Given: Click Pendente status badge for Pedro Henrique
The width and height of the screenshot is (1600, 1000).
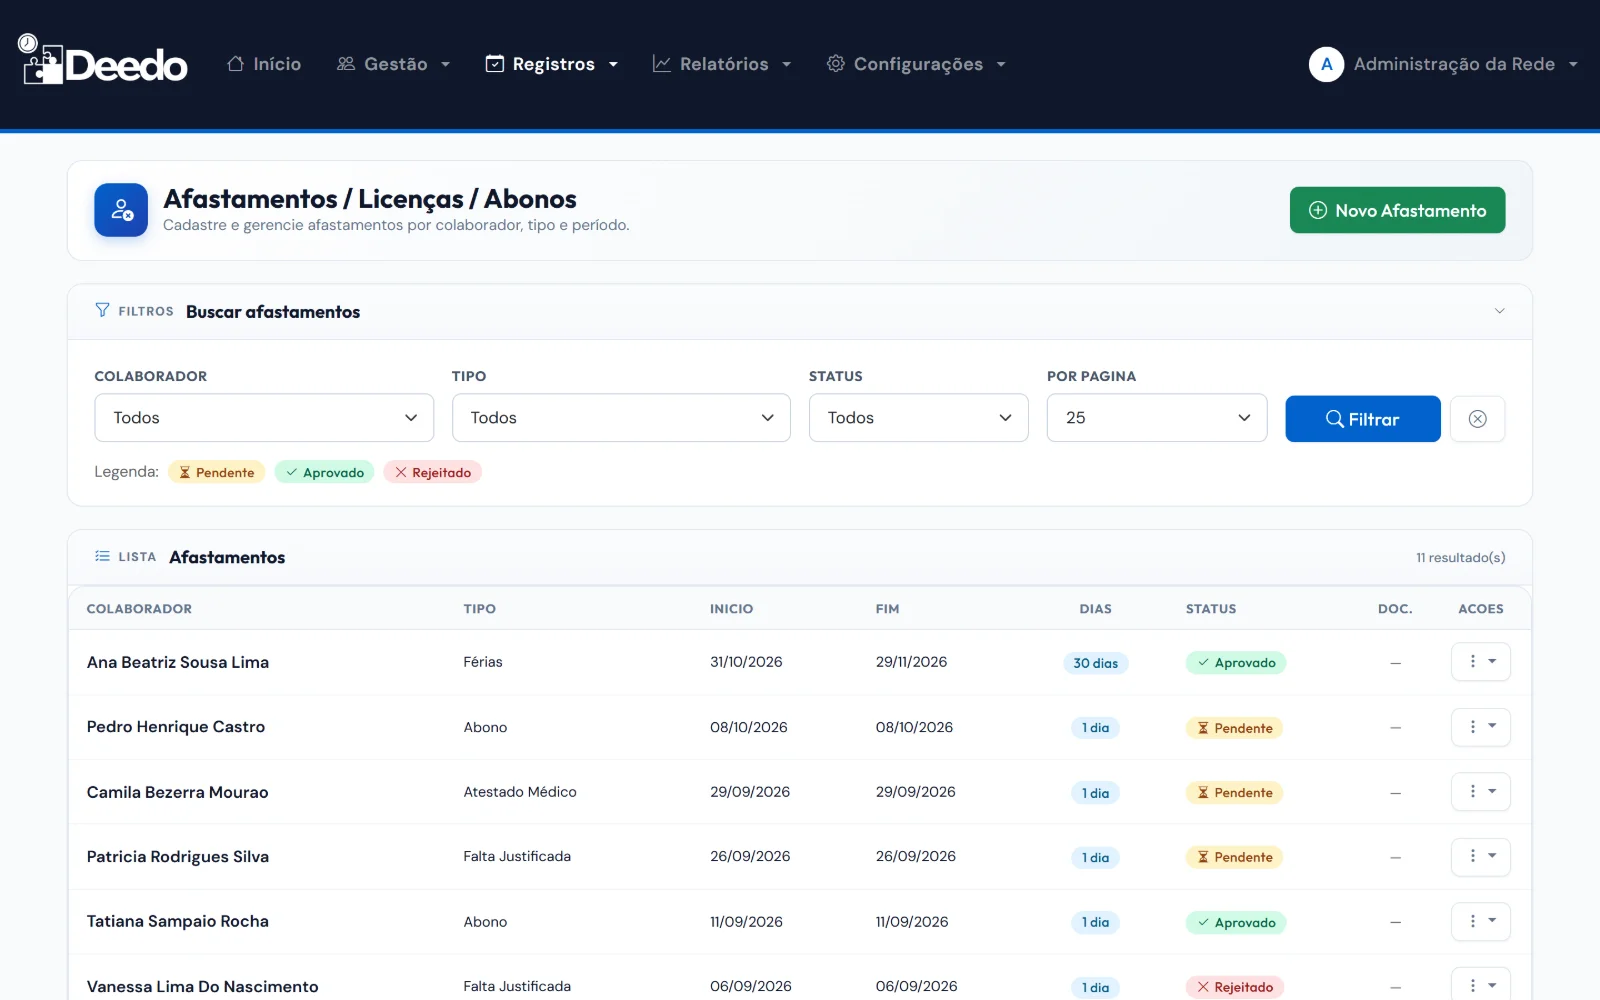Looking at the screenshot, I should pos(1235,728).
